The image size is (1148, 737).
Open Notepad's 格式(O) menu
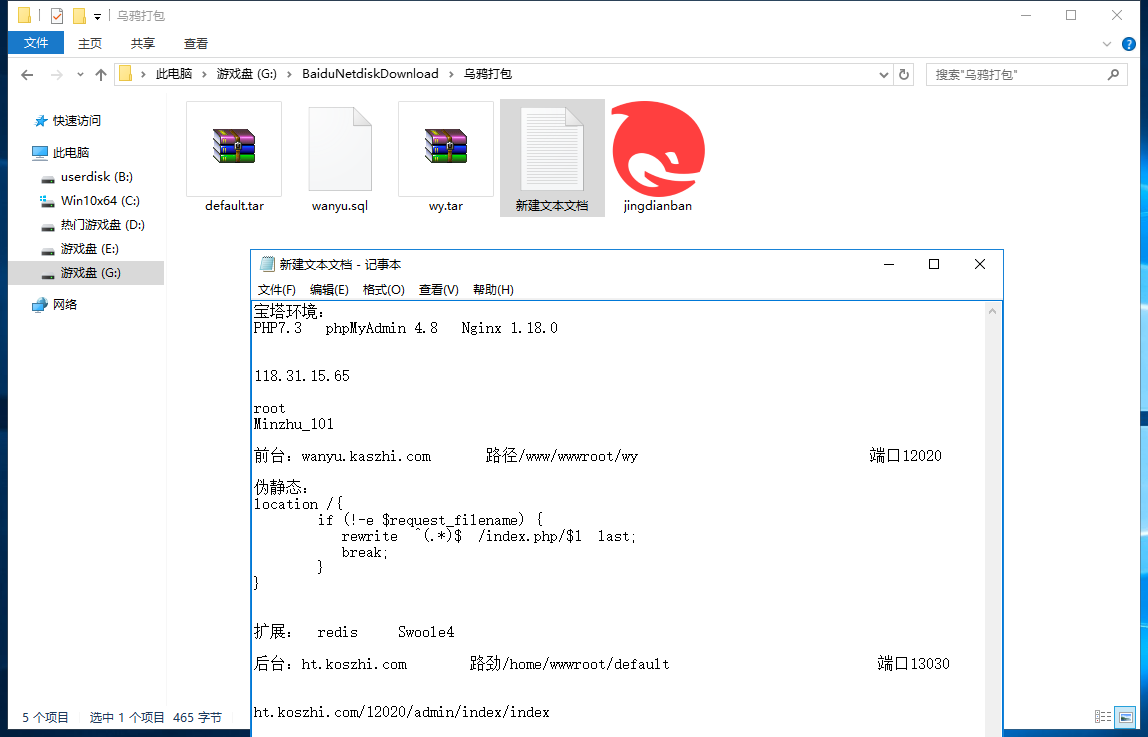(383, 289)
